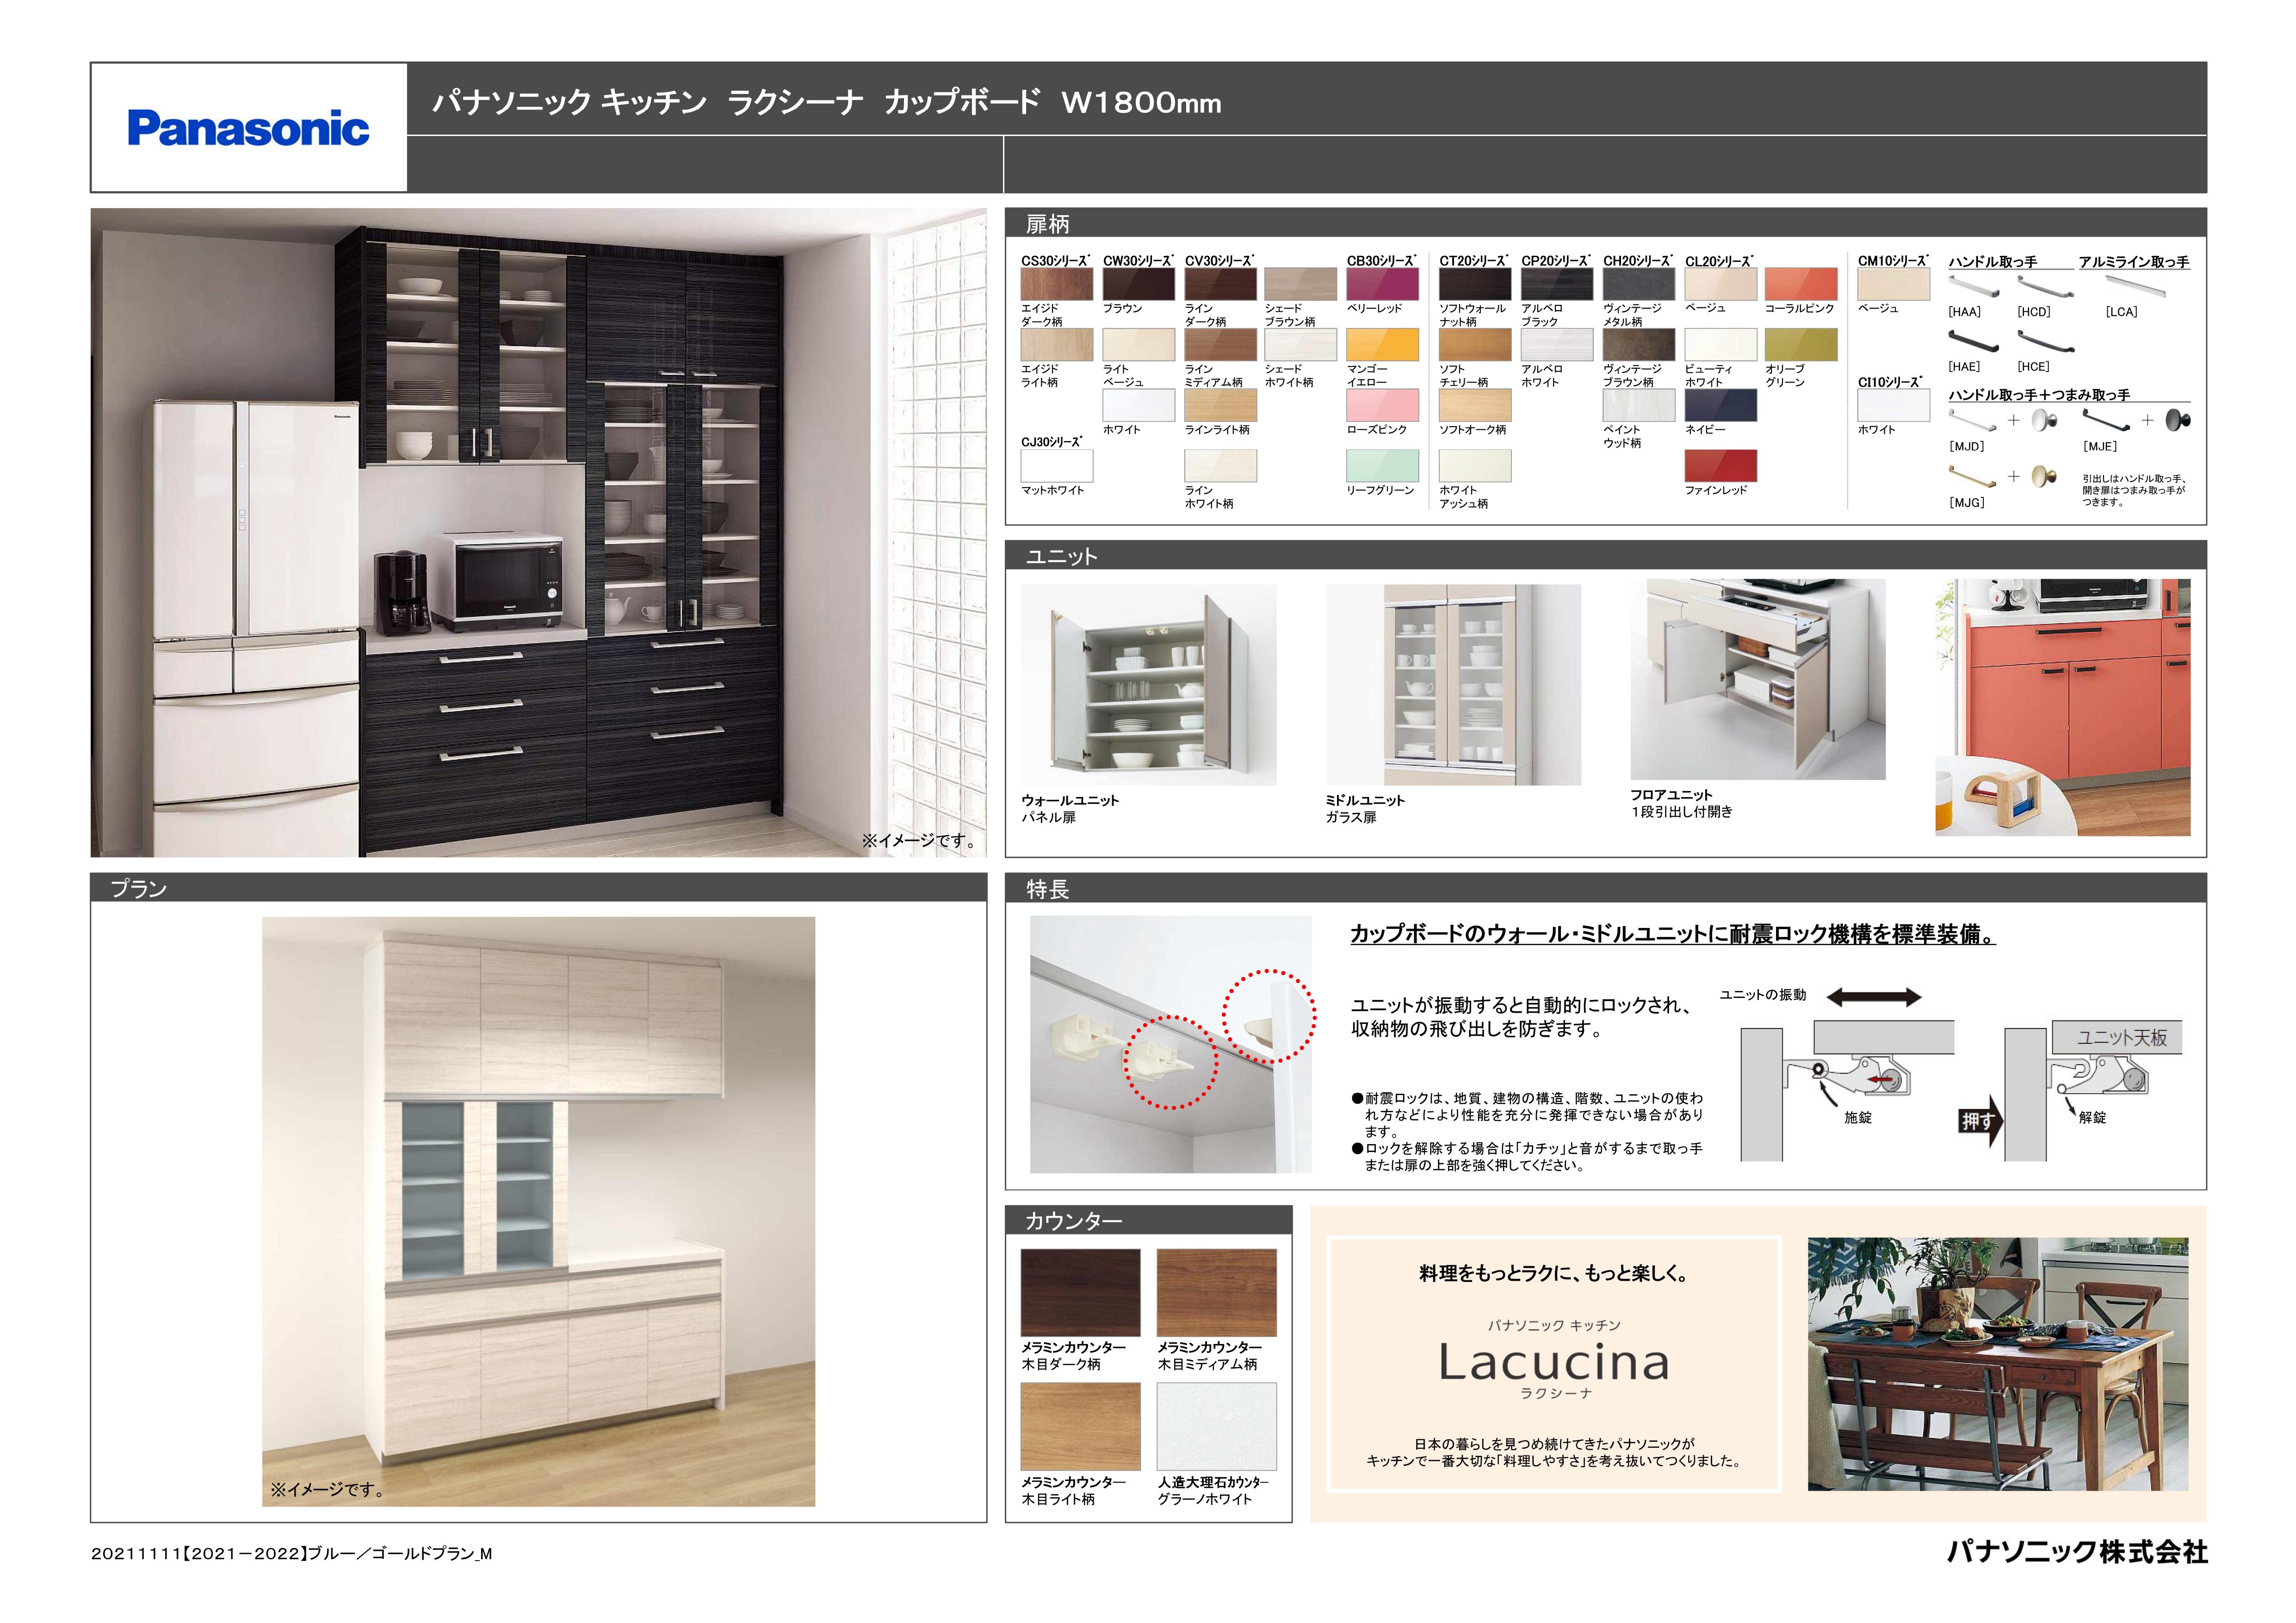This screenshot has width=2296, height=1623.
Task: Pick the エイジド ライト柄 door swatch
Action: coord(1057,345)
